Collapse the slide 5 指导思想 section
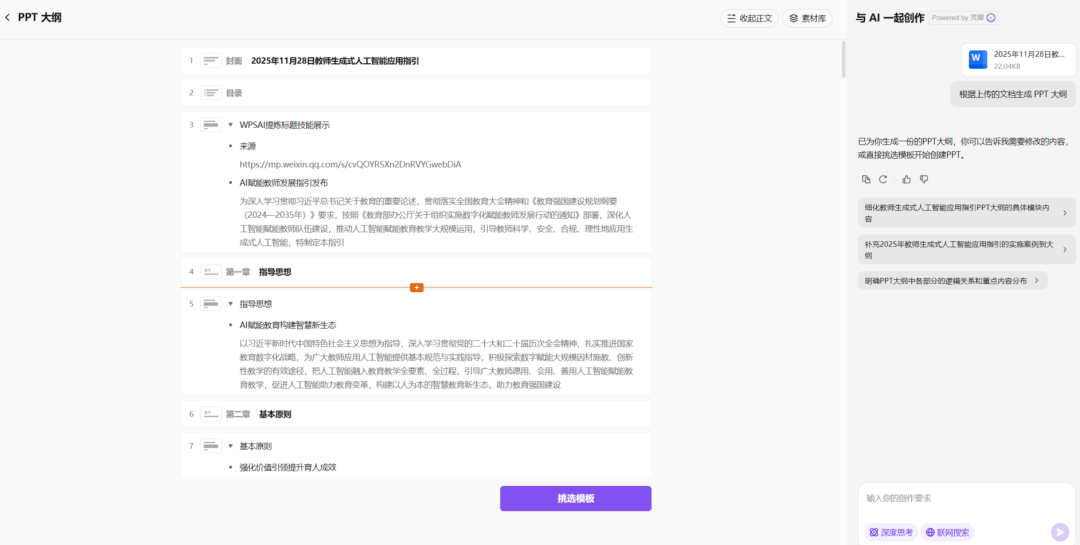The height and width of the screenshot is (545, 1080). pyautogui.click(x=230, y=304)
